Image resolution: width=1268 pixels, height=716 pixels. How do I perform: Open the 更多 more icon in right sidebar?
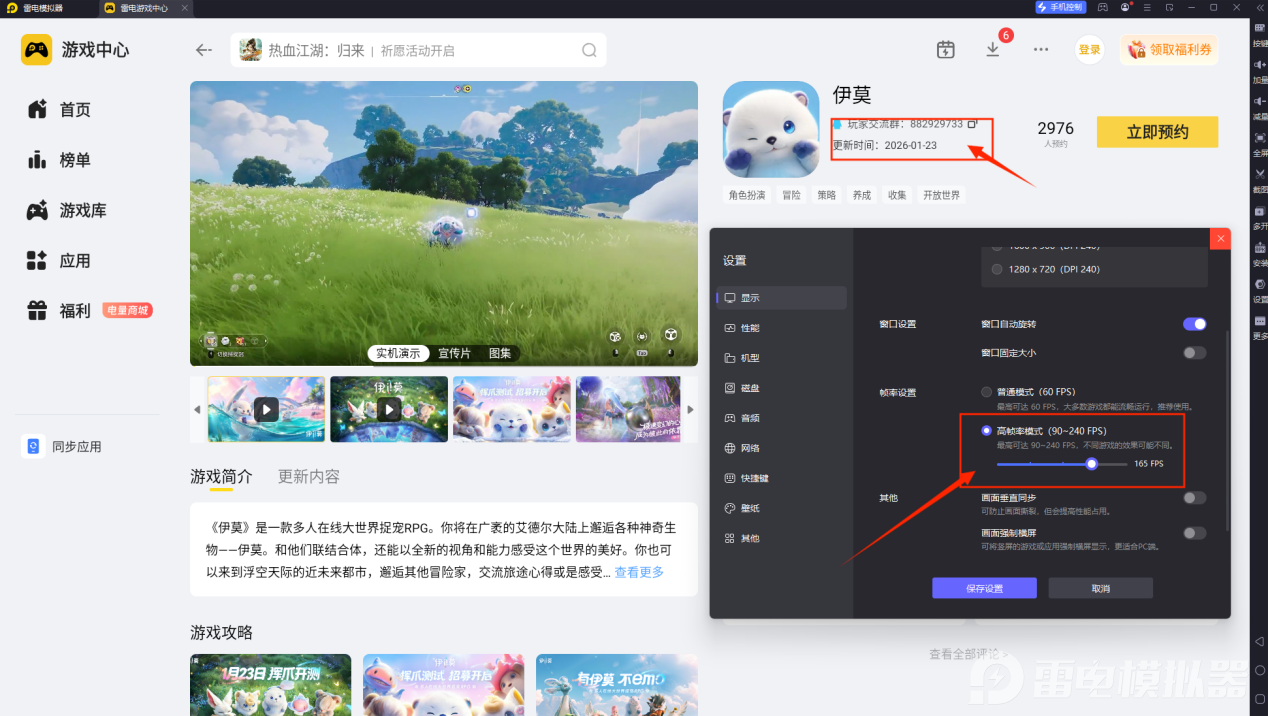(1260, 321)
